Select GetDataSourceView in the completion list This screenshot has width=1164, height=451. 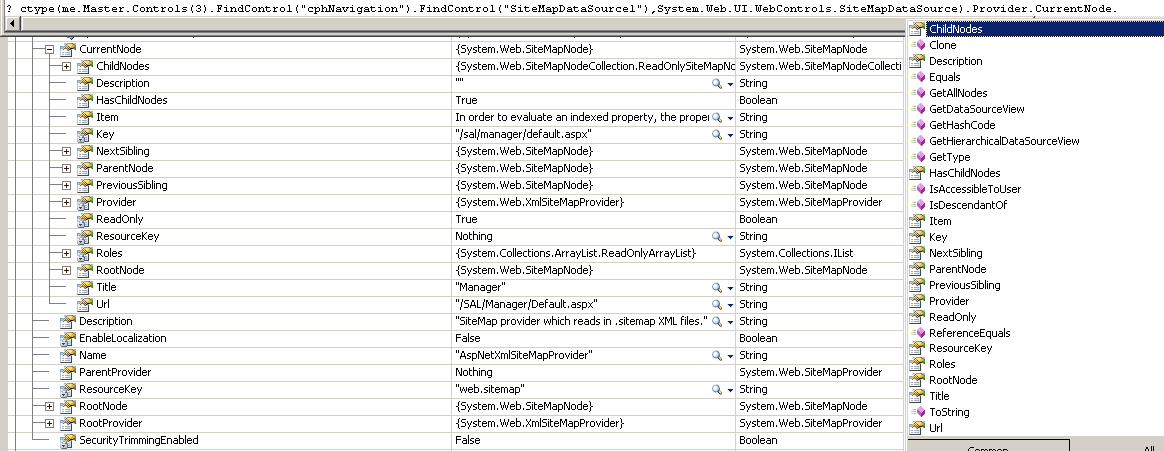tap(975, 109)
